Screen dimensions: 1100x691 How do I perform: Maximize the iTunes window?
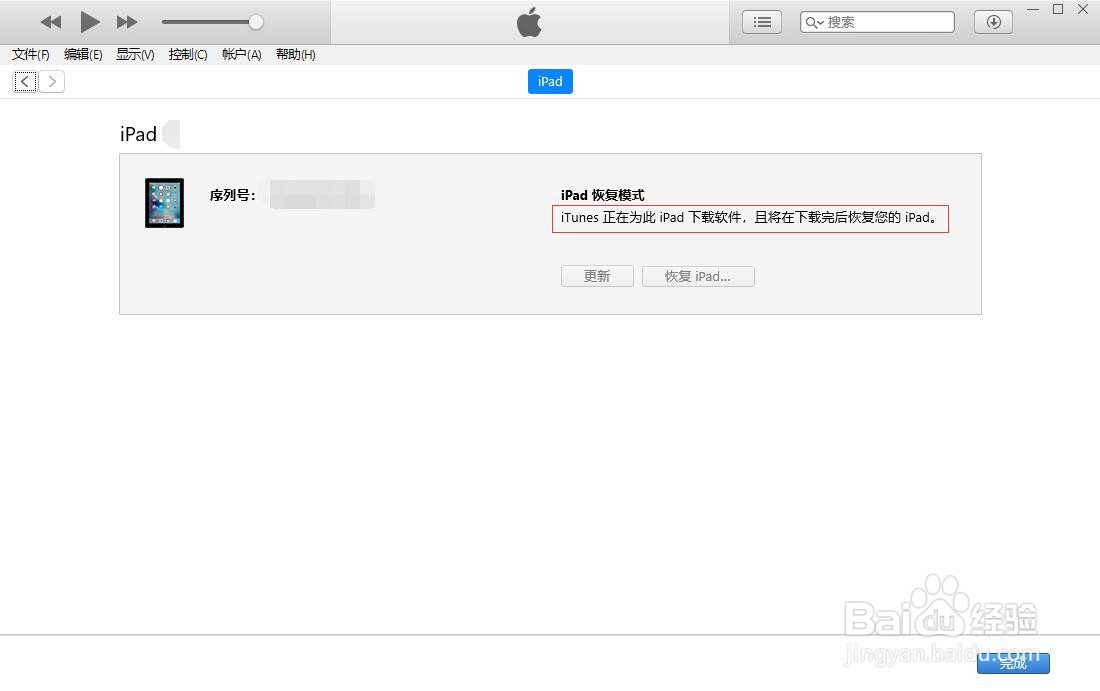(1058, 9)
